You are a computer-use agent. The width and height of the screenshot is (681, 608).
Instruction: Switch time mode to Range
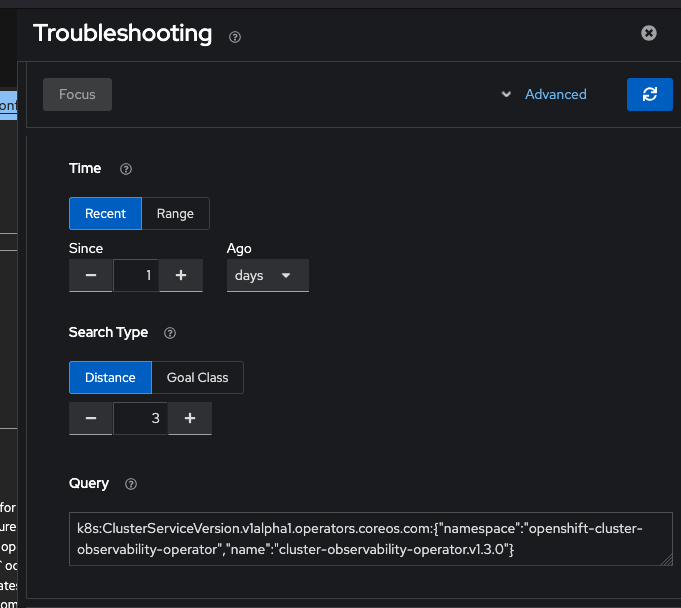click(x=175, y=214)
